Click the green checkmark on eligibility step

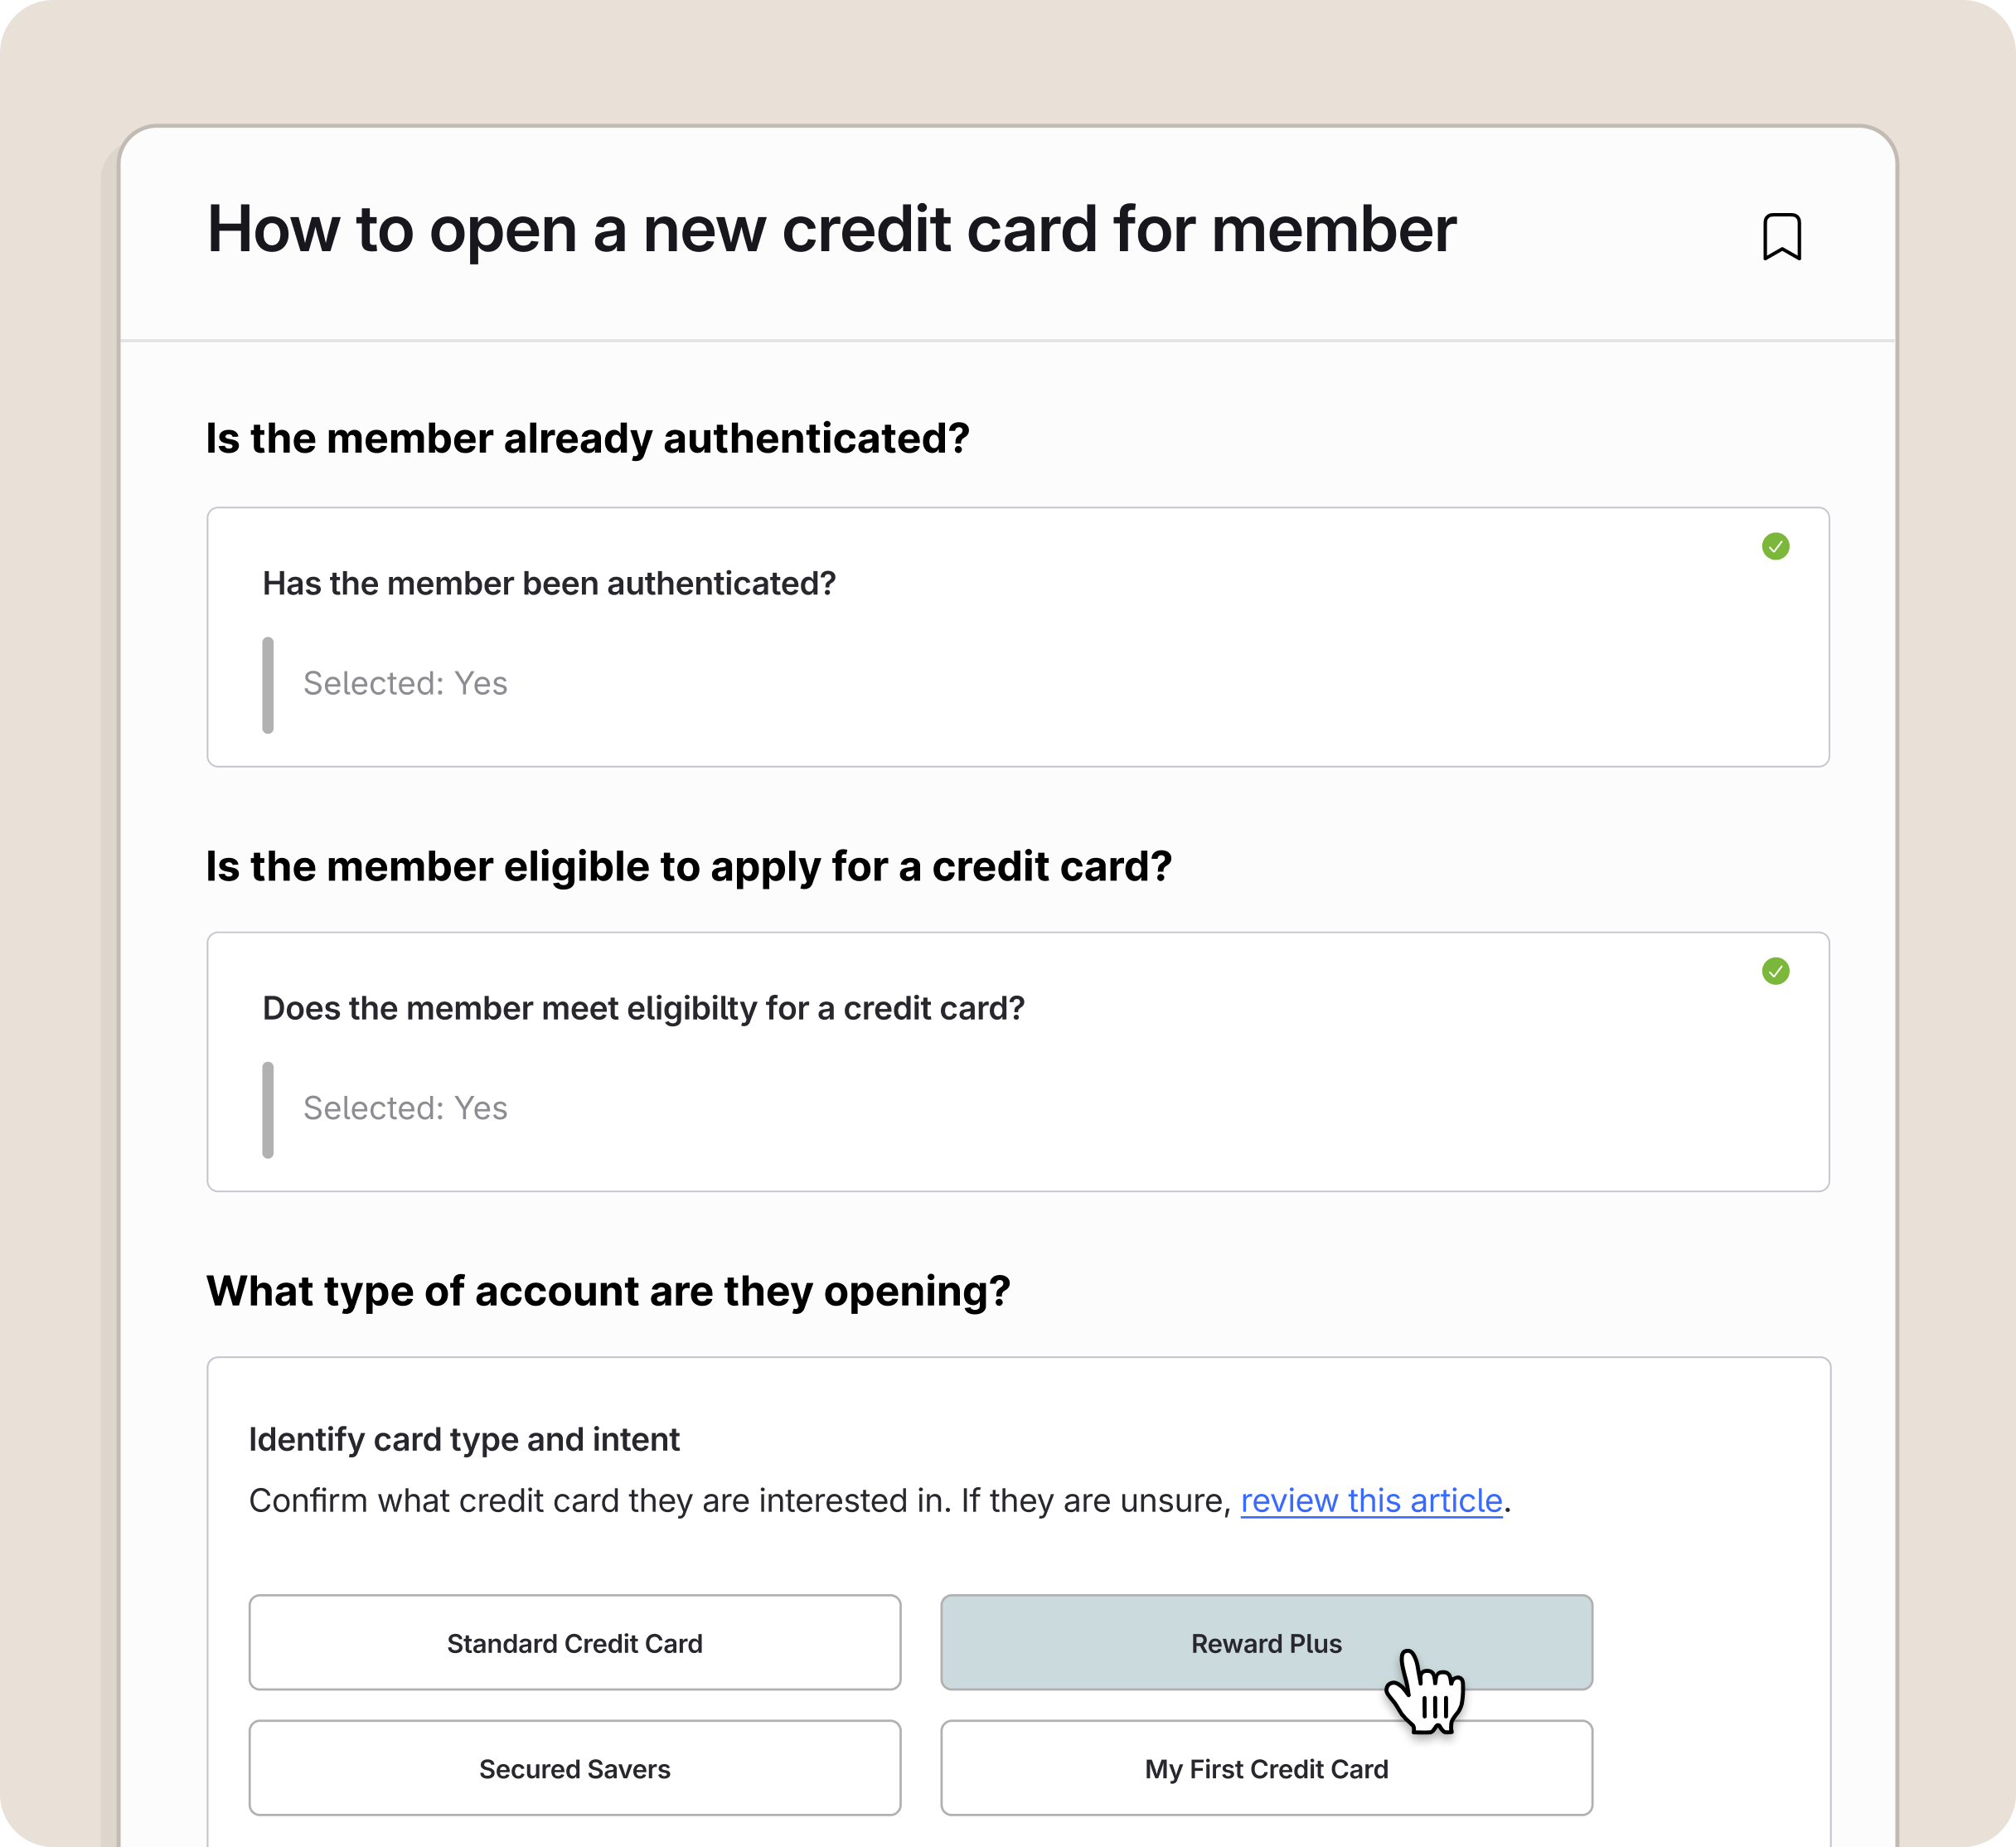coord(1775,971)
